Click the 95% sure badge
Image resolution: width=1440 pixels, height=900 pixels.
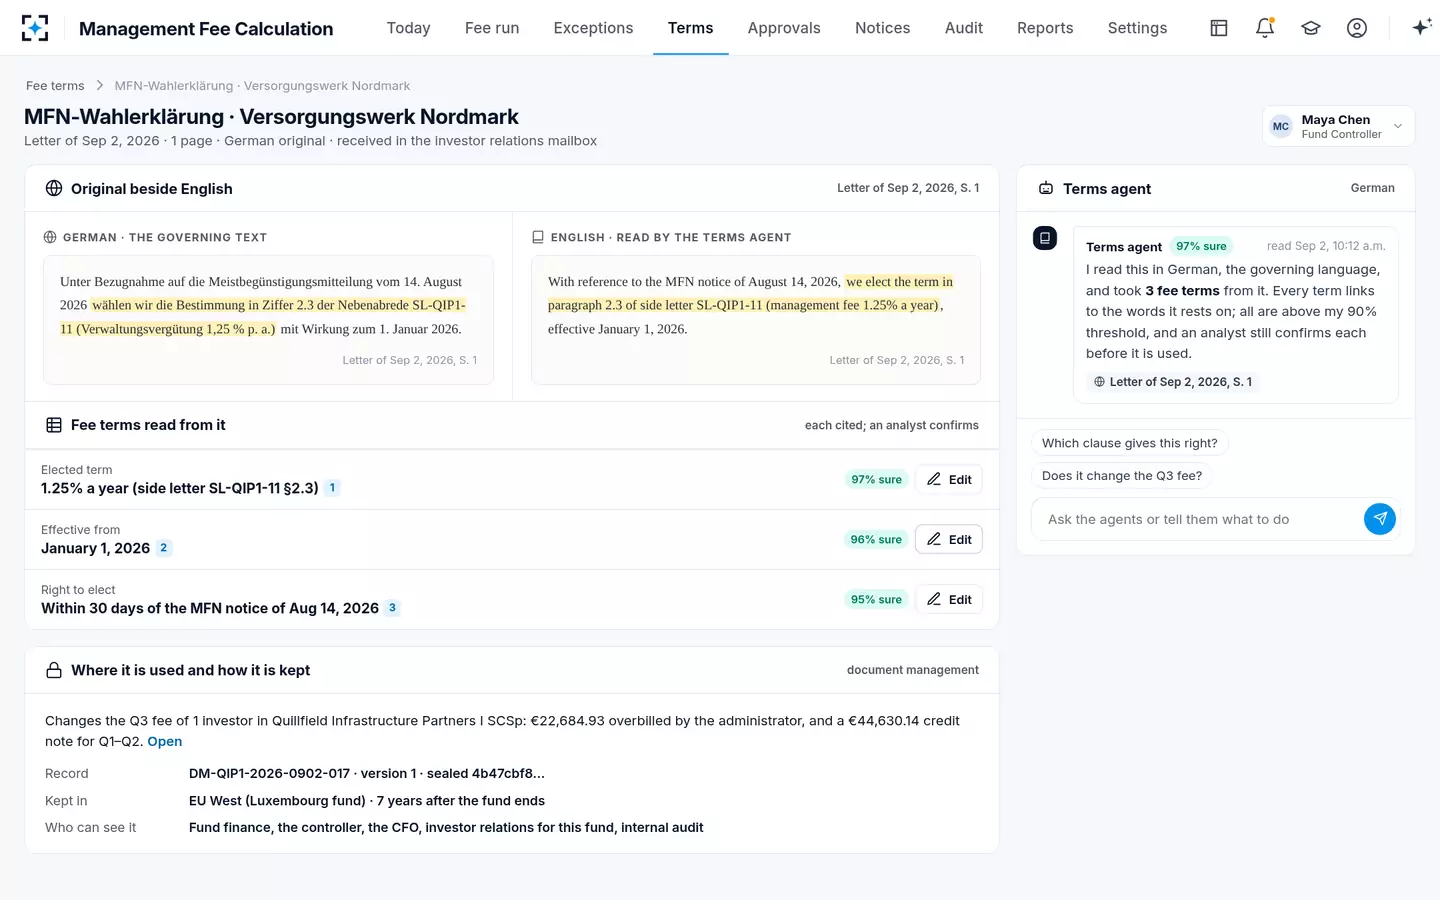[x=876, y=599]
